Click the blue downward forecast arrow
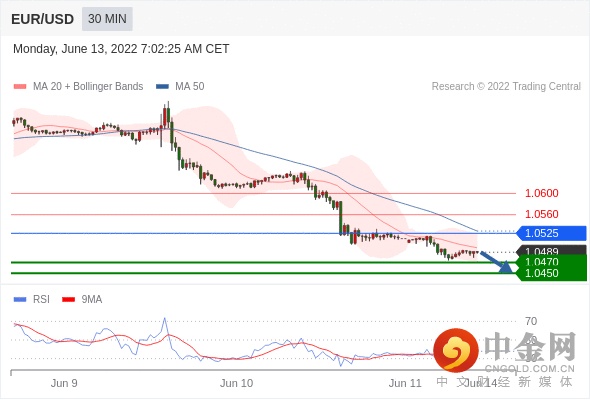This screenshot has width=590, height=400. tap(497, 262)
